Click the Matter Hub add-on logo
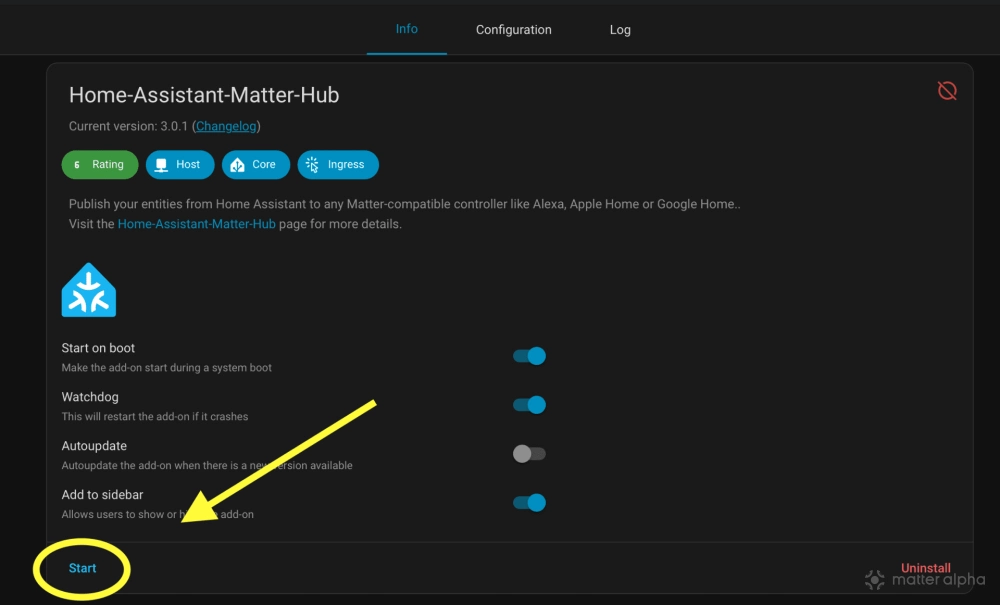 [89, 290]
